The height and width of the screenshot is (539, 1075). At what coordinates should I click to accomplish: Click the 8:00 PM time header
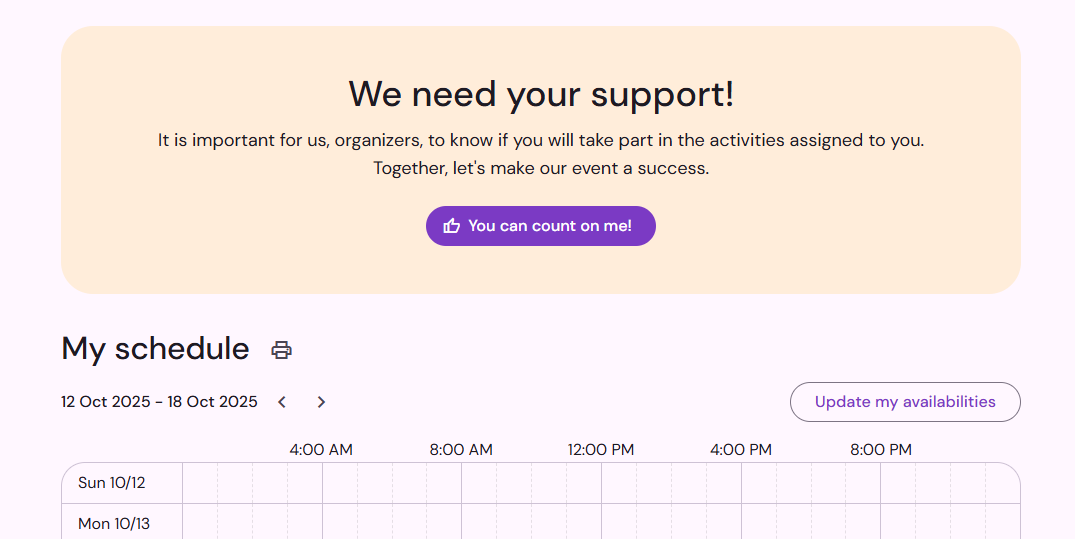[881, 450]
